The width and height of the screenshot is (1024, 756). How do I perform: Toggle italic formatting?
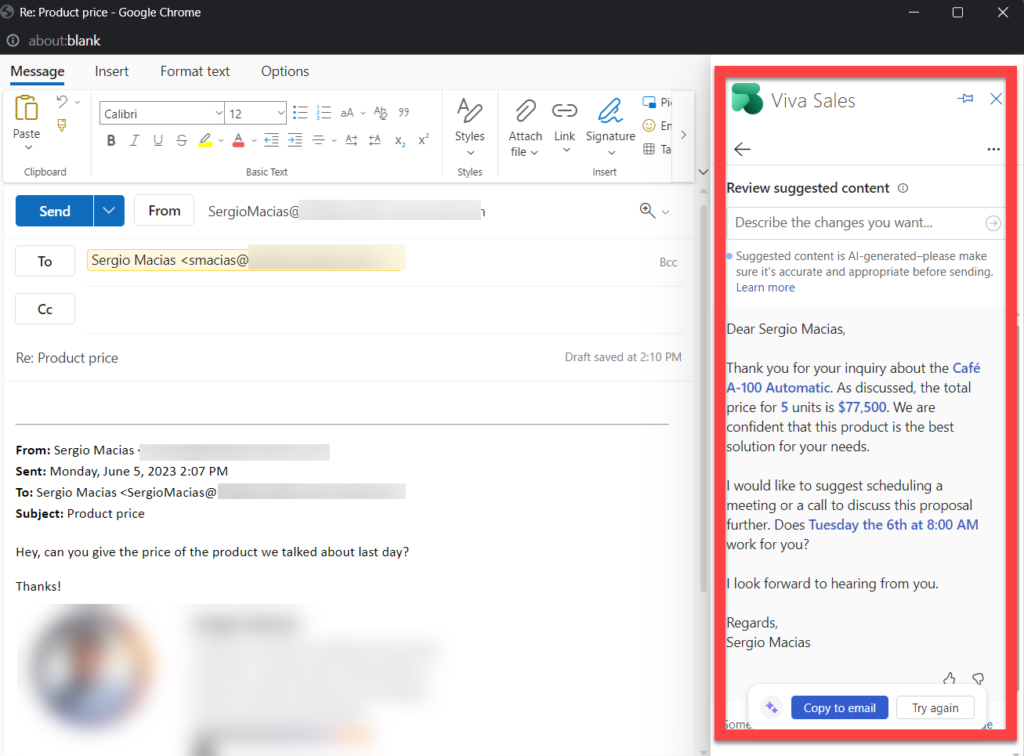click(x=135, y=140)
